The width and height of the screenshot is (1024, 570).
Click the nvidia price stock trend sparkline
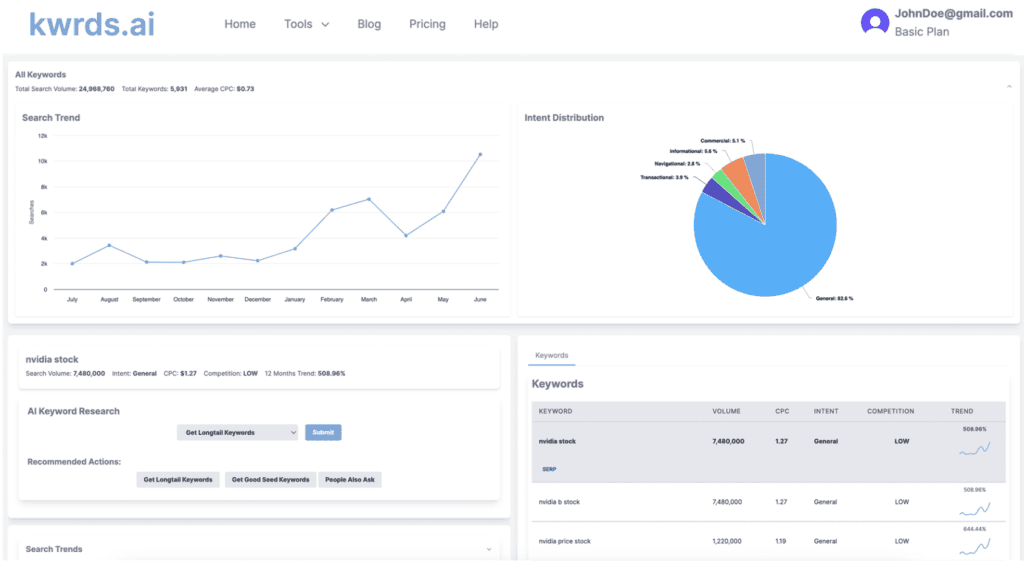tap(974, 547)
